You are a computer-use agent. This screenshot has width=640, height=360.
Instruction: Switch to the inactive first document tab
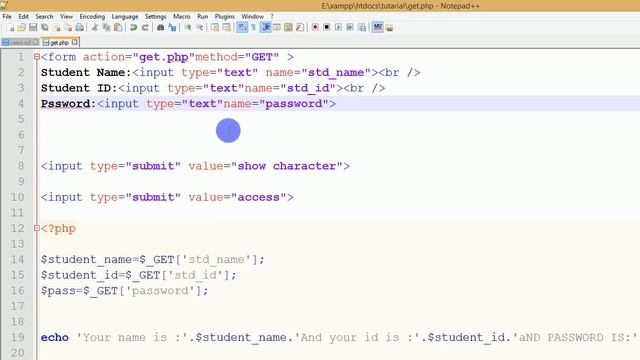click(20, 42)
